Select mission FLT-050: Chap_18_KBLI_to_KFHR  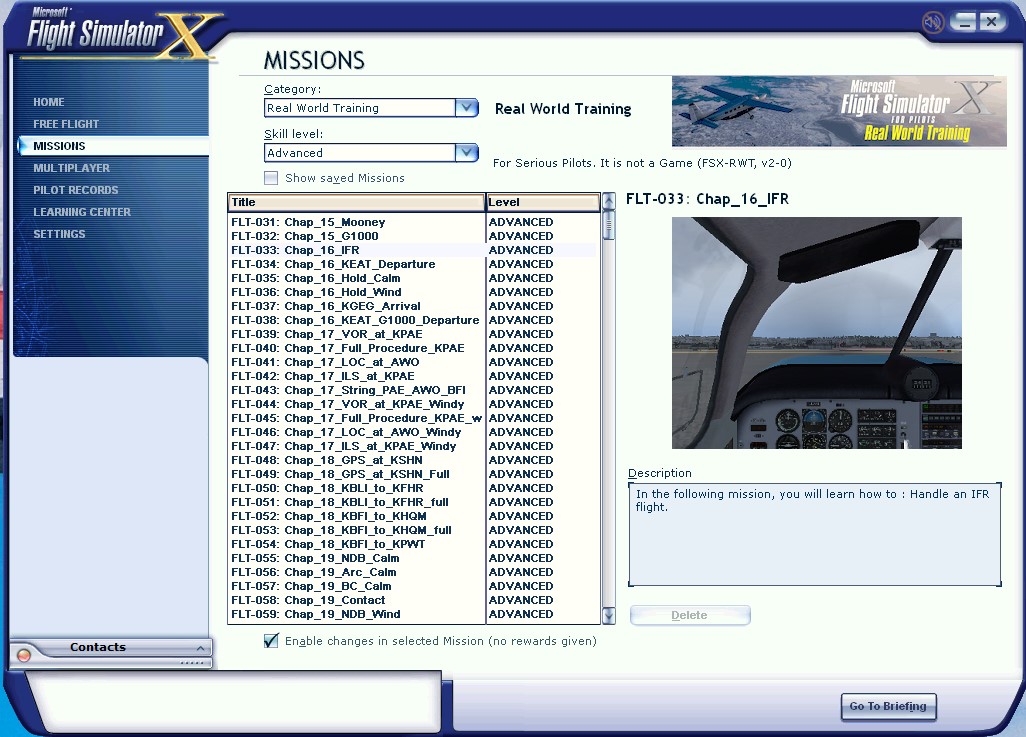click(413, 488)
